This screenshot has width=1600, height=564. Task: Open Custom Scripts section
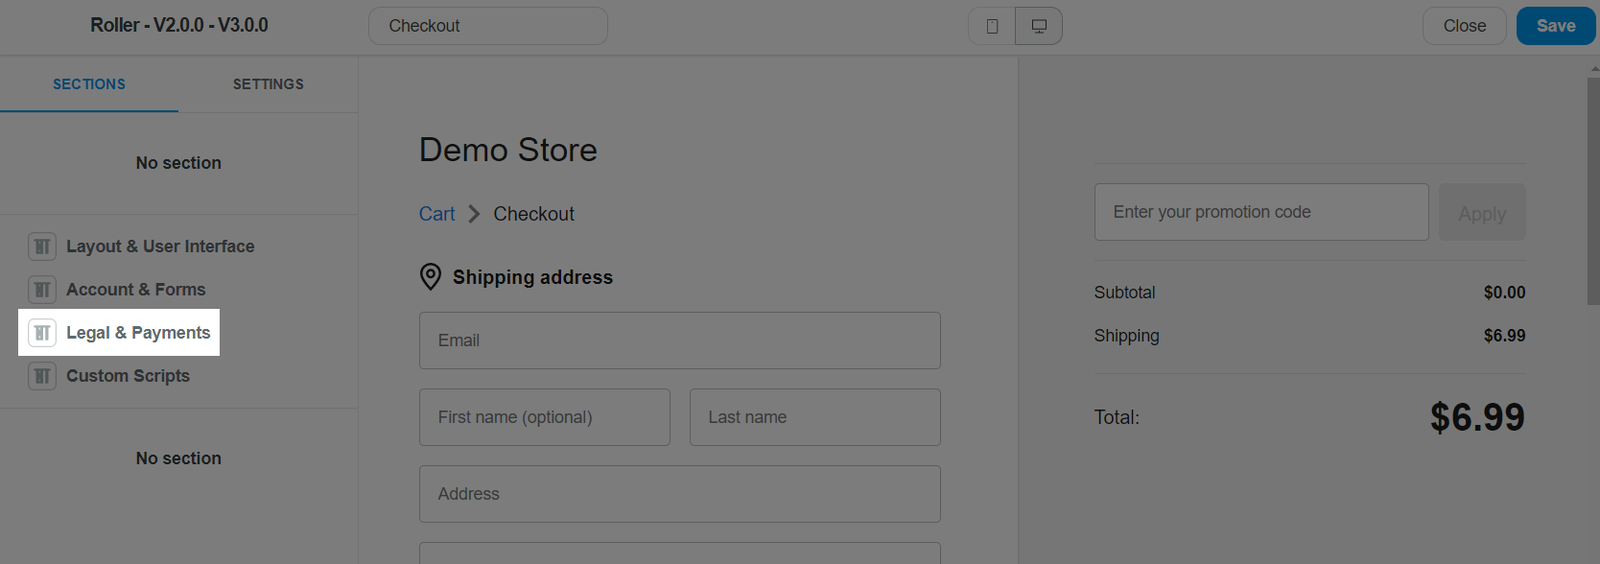128,376
